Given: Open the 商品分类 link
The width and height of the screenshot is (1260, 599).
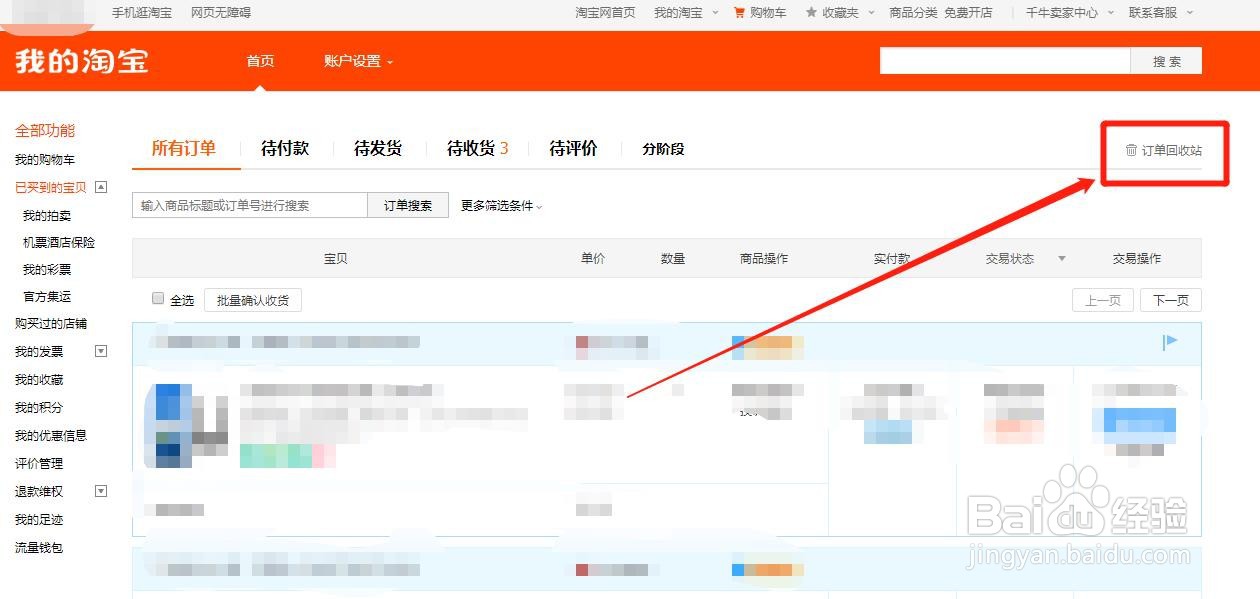Looking at the screenshot, I should 913,13.
